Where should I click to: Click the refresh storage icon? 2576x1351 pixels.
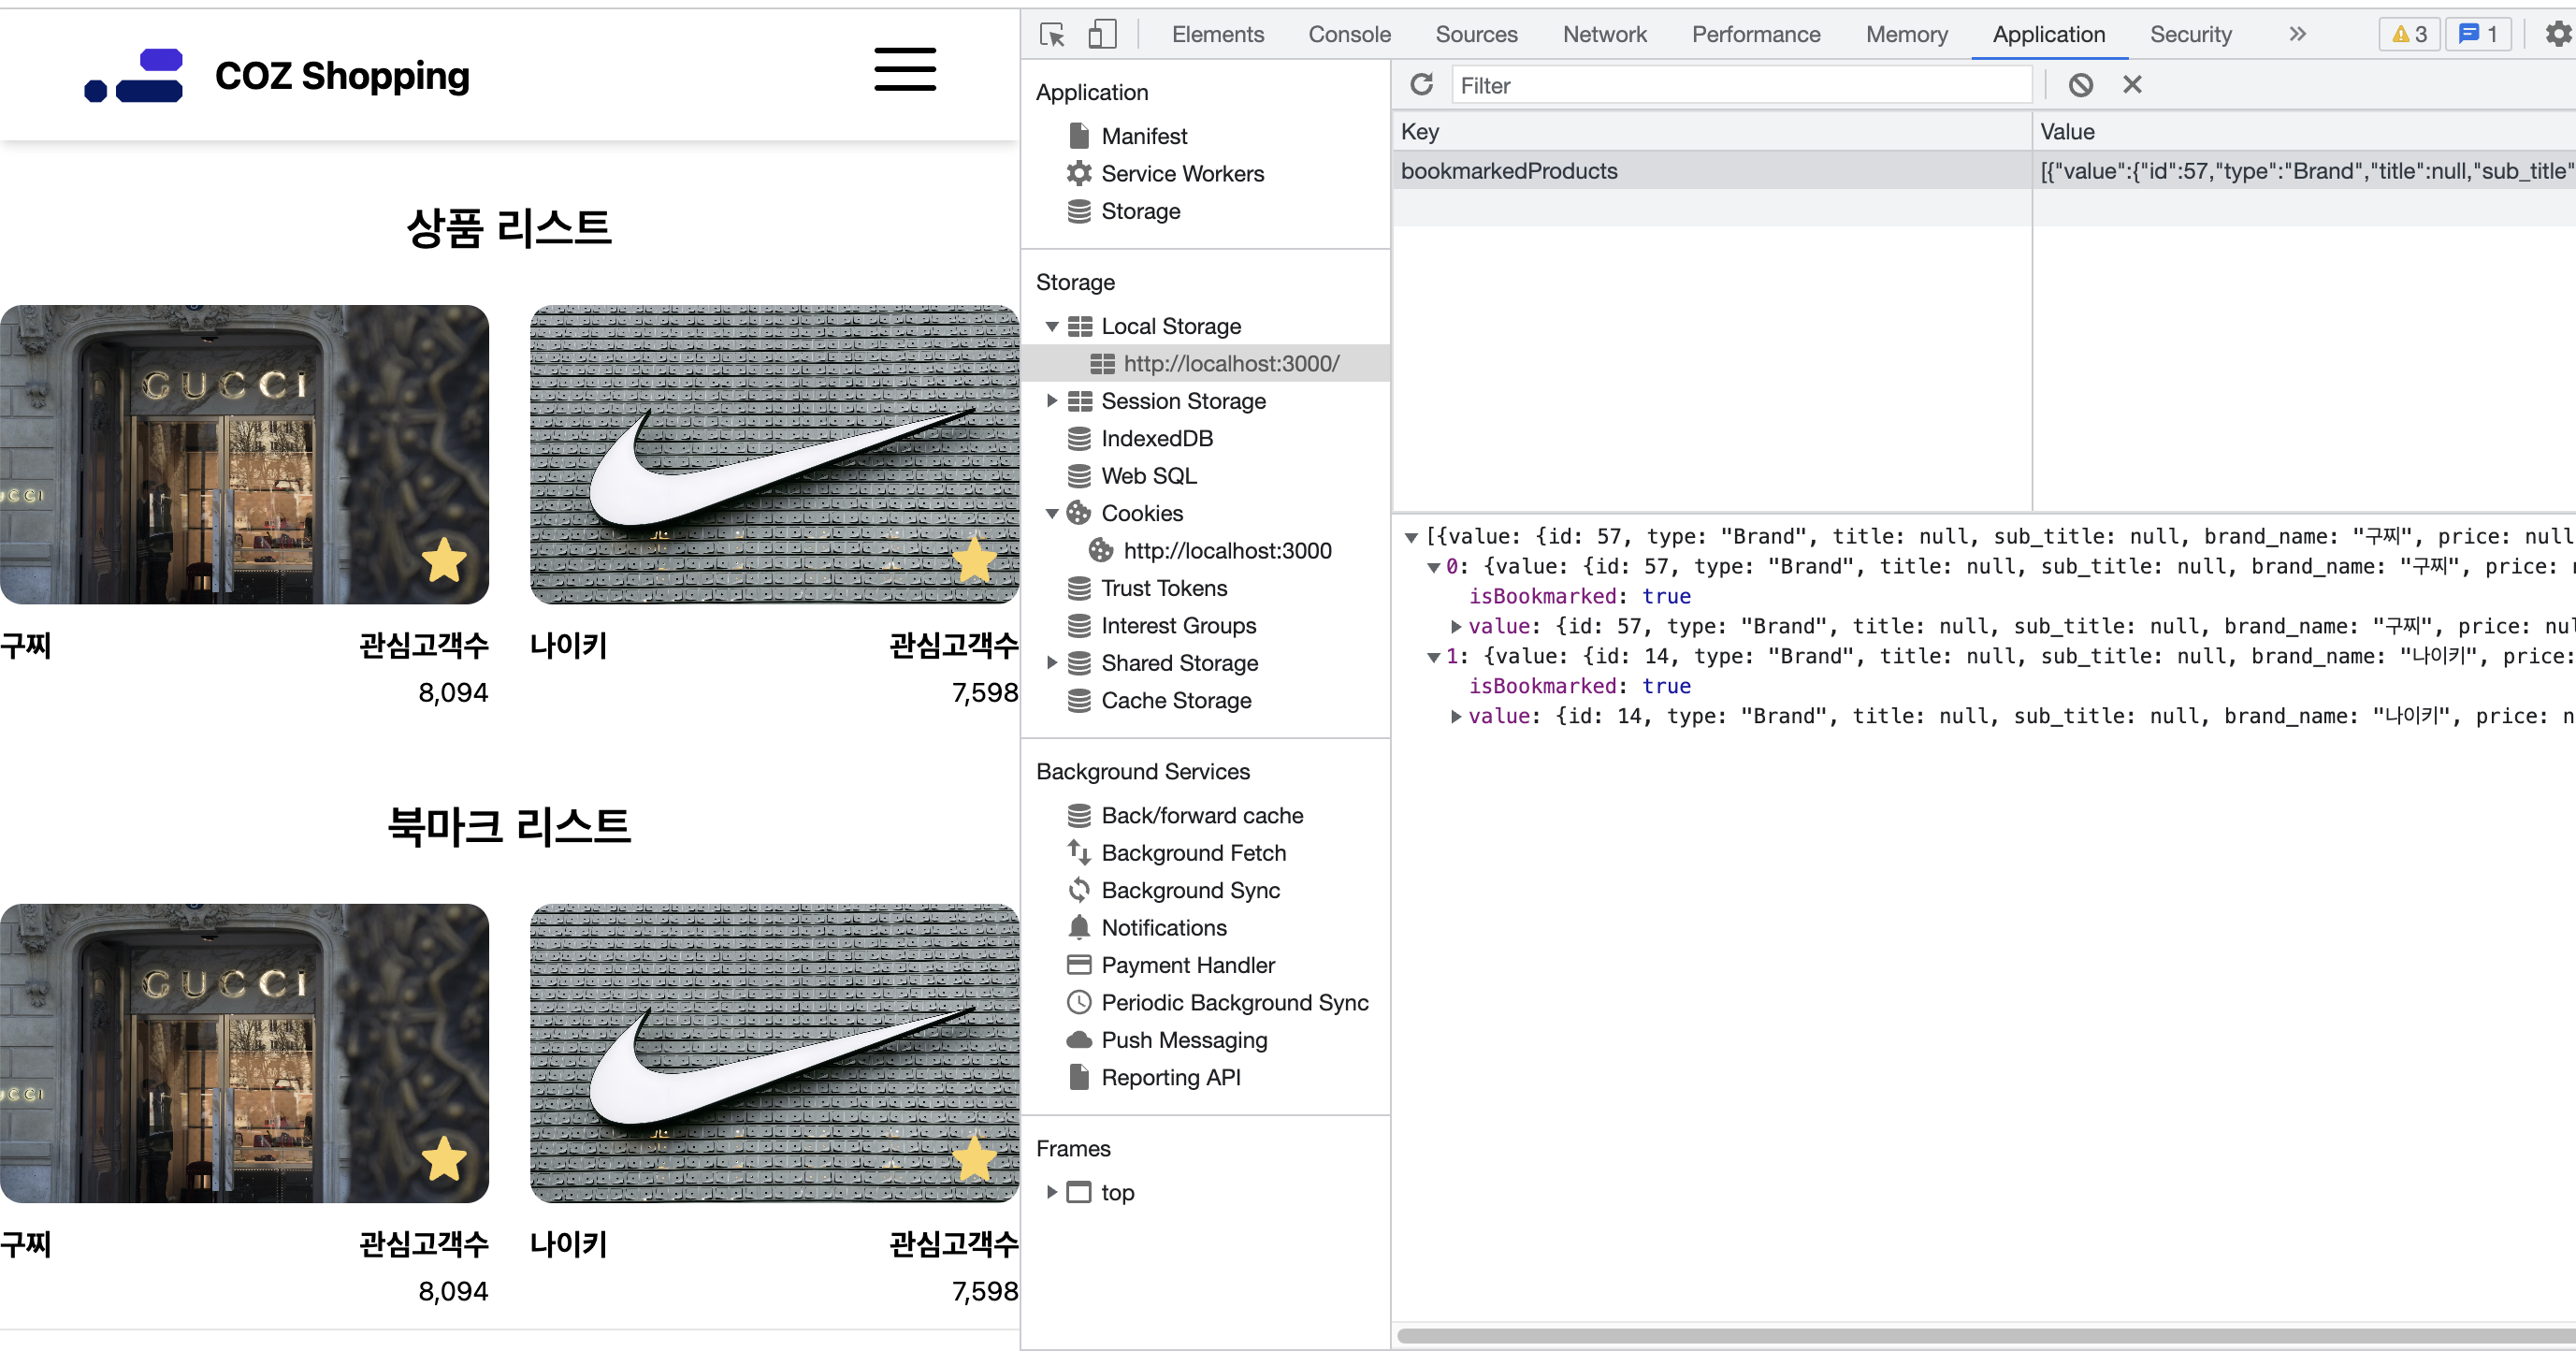click(x=1421, y=85)
